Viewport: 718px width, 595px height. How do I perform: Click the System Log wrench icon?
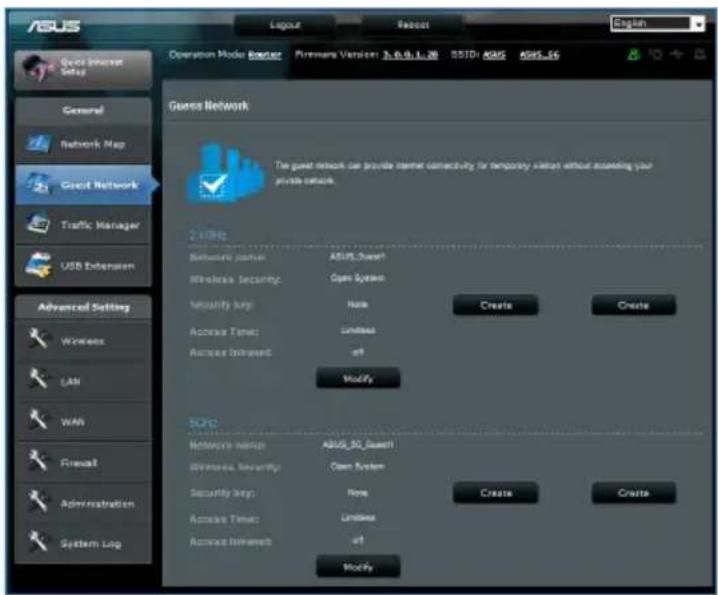38,542
